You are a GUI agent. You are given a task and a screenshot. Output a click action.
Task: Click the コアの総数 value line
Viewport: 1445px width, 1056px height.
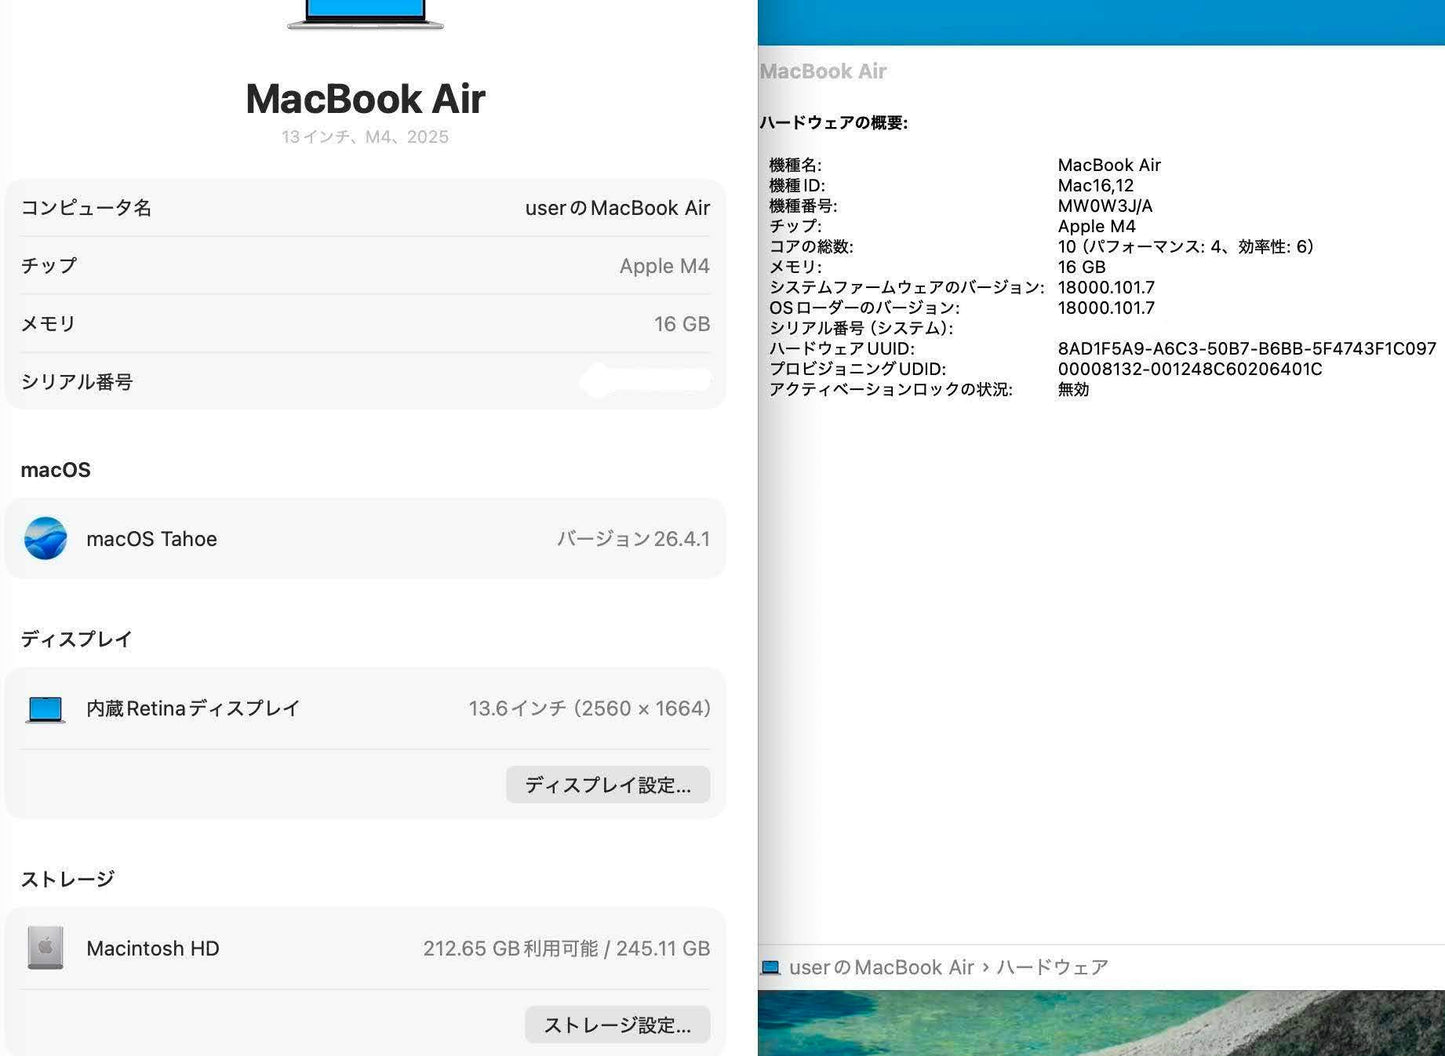pos(1186,247)
